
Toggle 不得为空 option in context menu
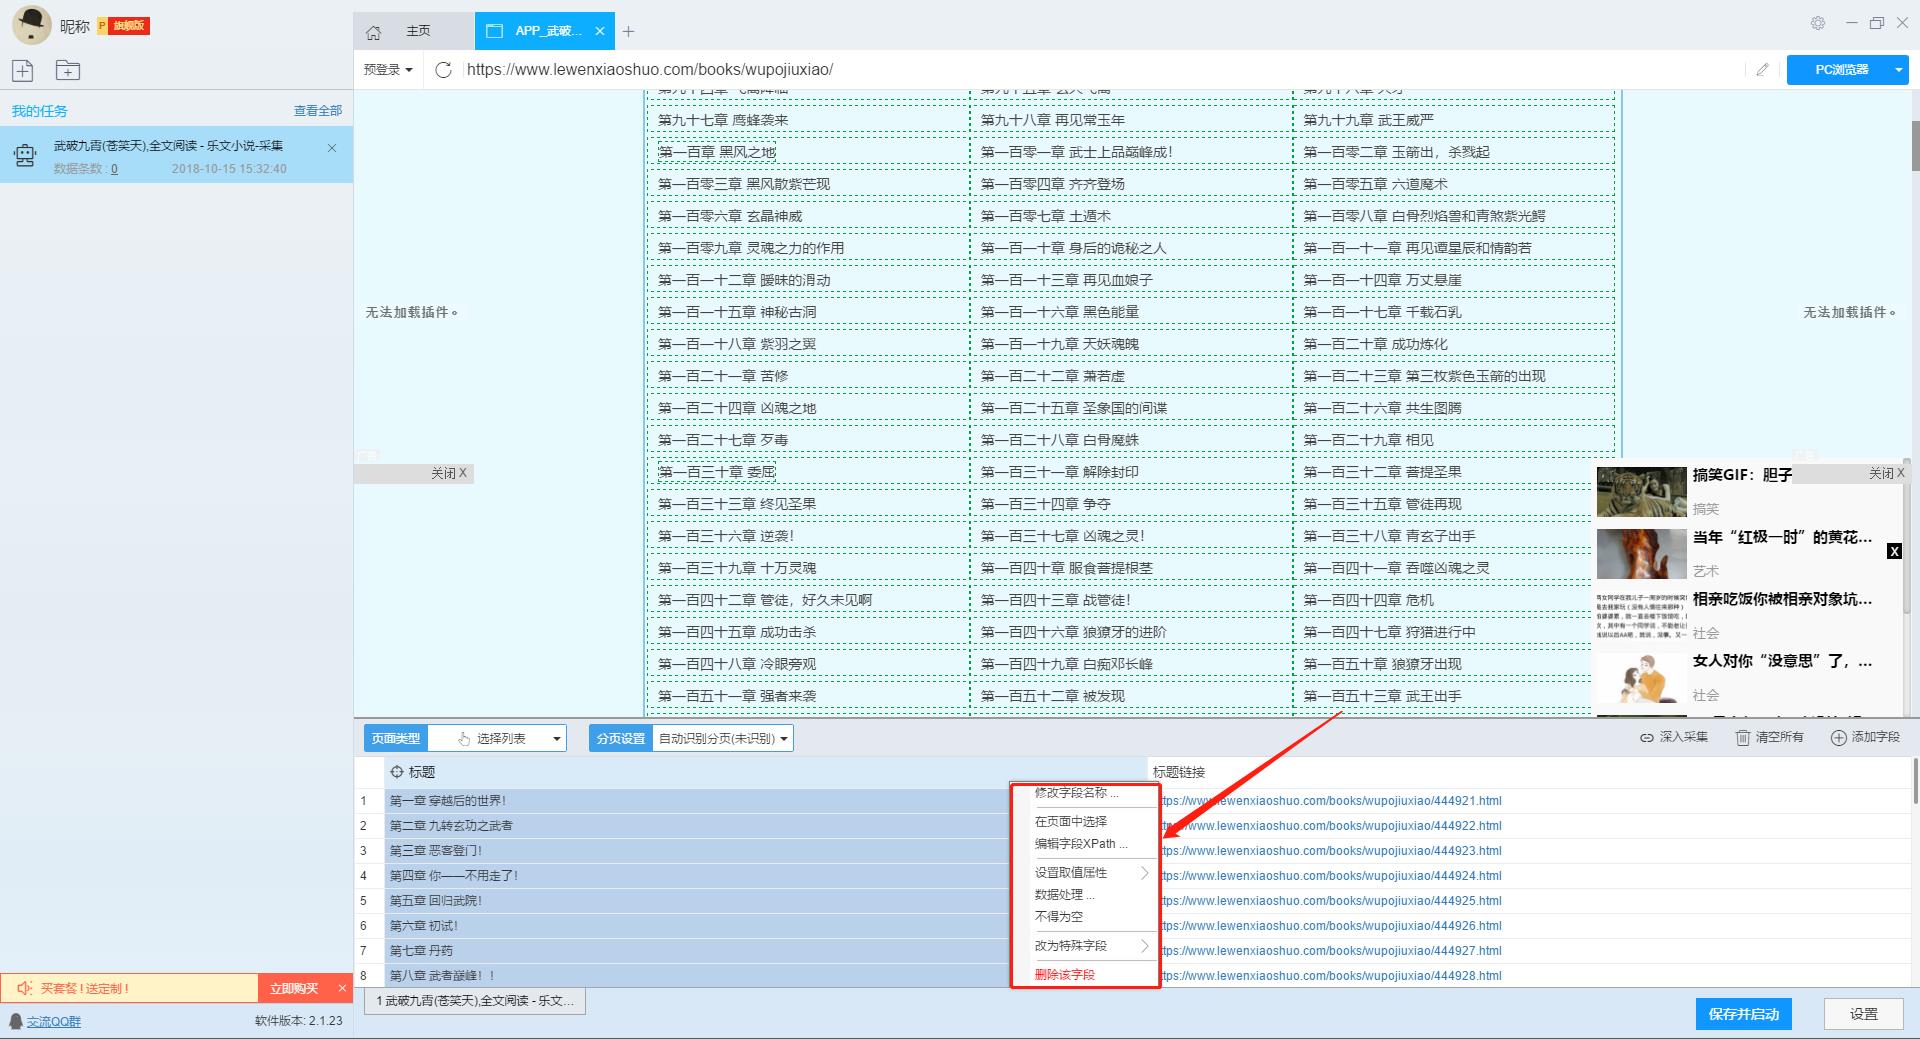[x=1059, y=916]
